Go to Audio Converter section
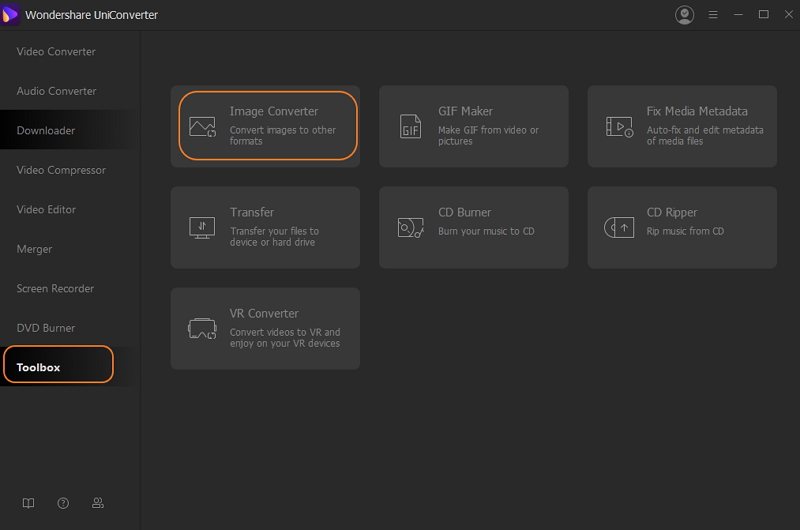The width and height of the screenshot is (800, 530). click(x=56, y=91)
